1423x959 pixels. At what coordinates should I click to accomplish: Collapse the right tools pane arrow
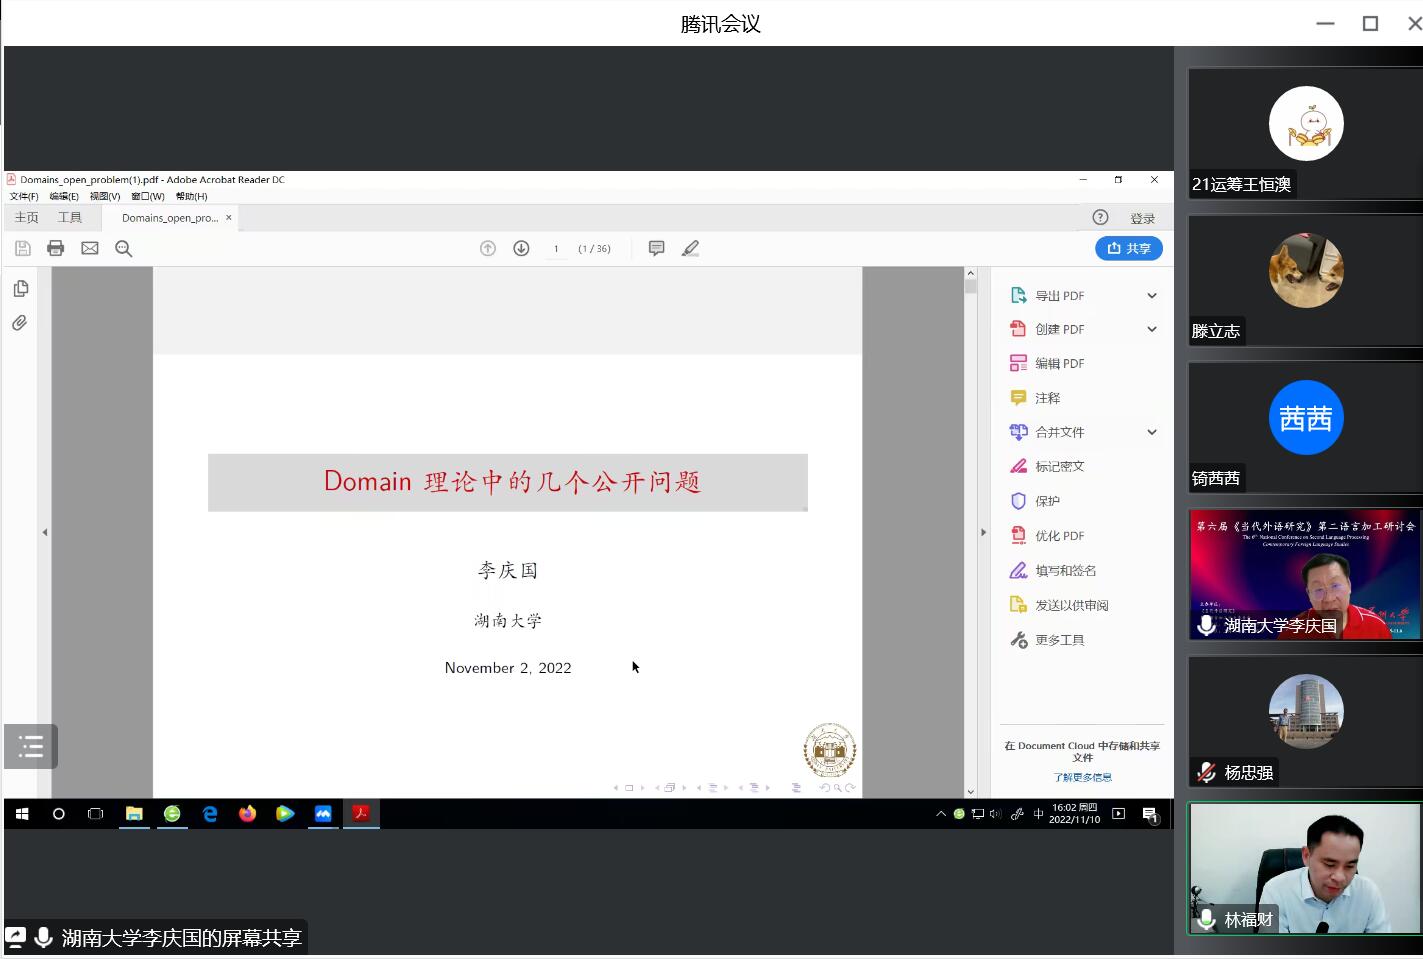[x=983, y=532]
